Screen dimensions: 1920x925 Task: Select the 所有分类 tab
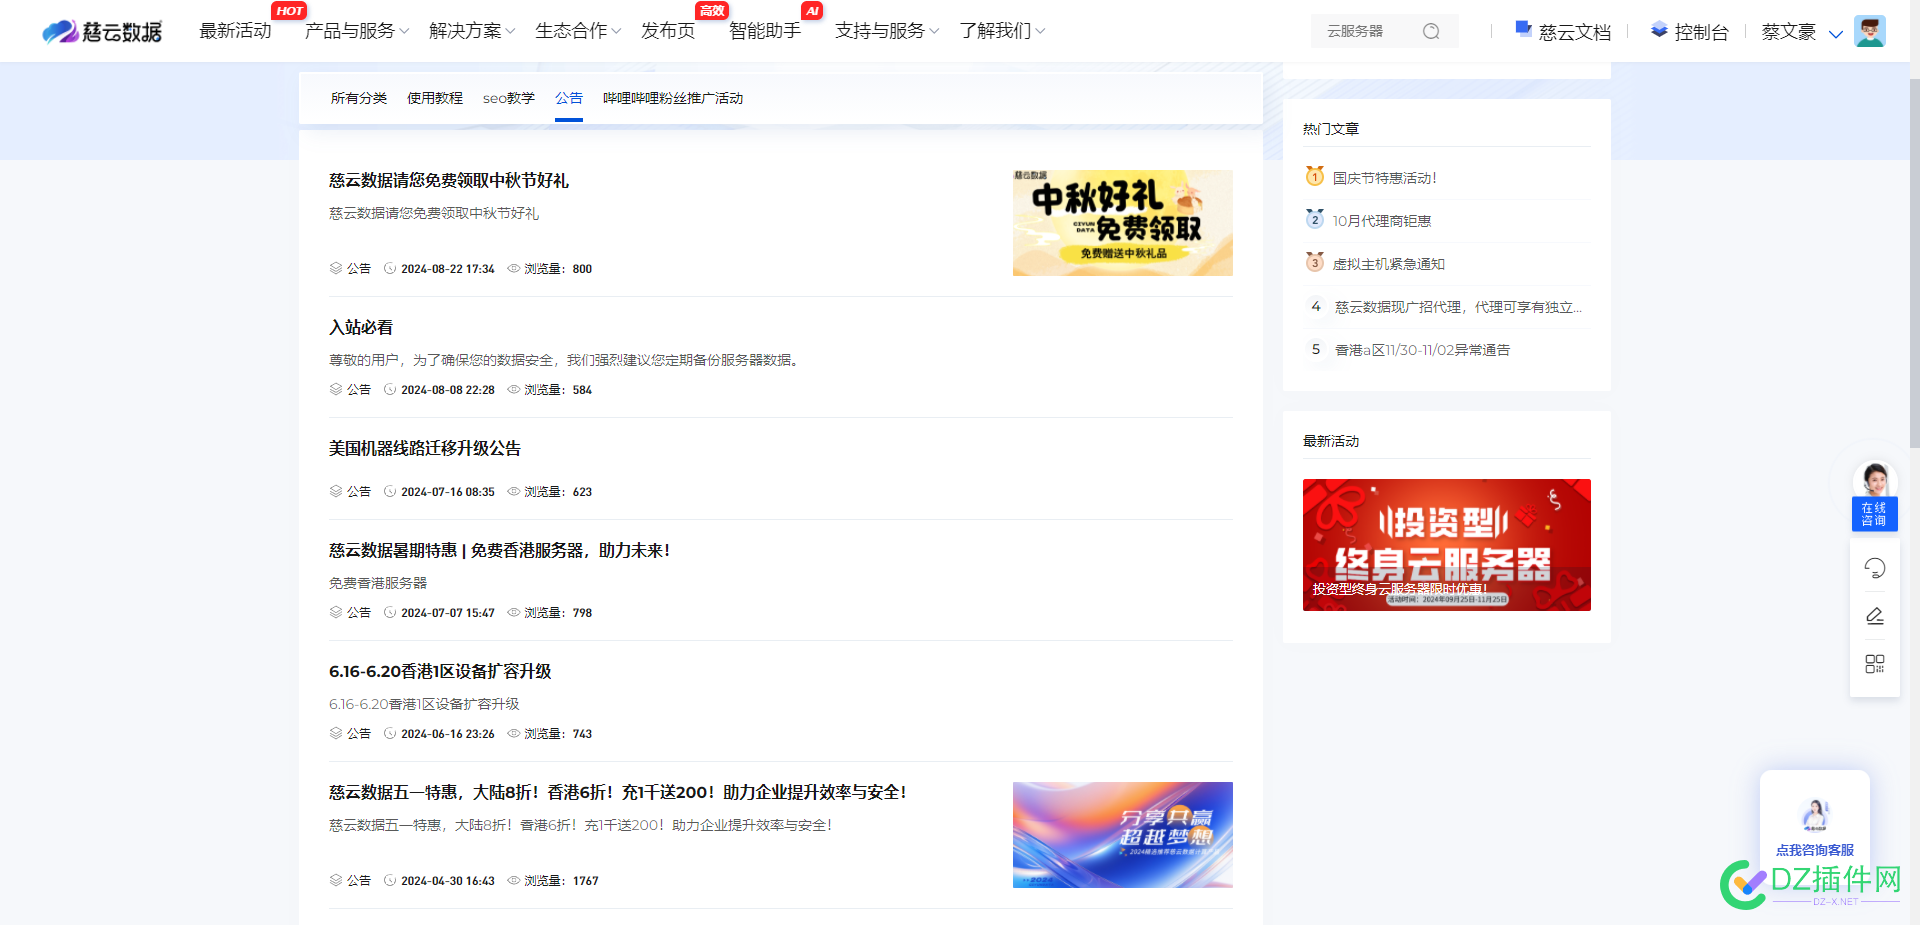(359, 98)
